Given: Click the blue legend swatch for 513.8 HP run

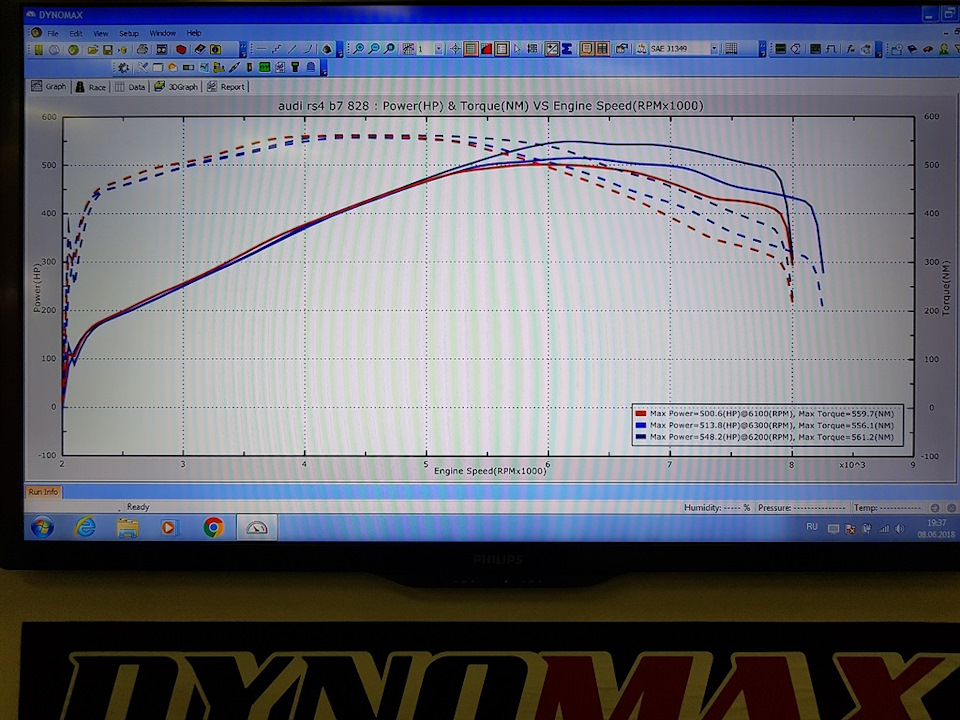Looking at the screenshot, I should [x=641, y=426].
